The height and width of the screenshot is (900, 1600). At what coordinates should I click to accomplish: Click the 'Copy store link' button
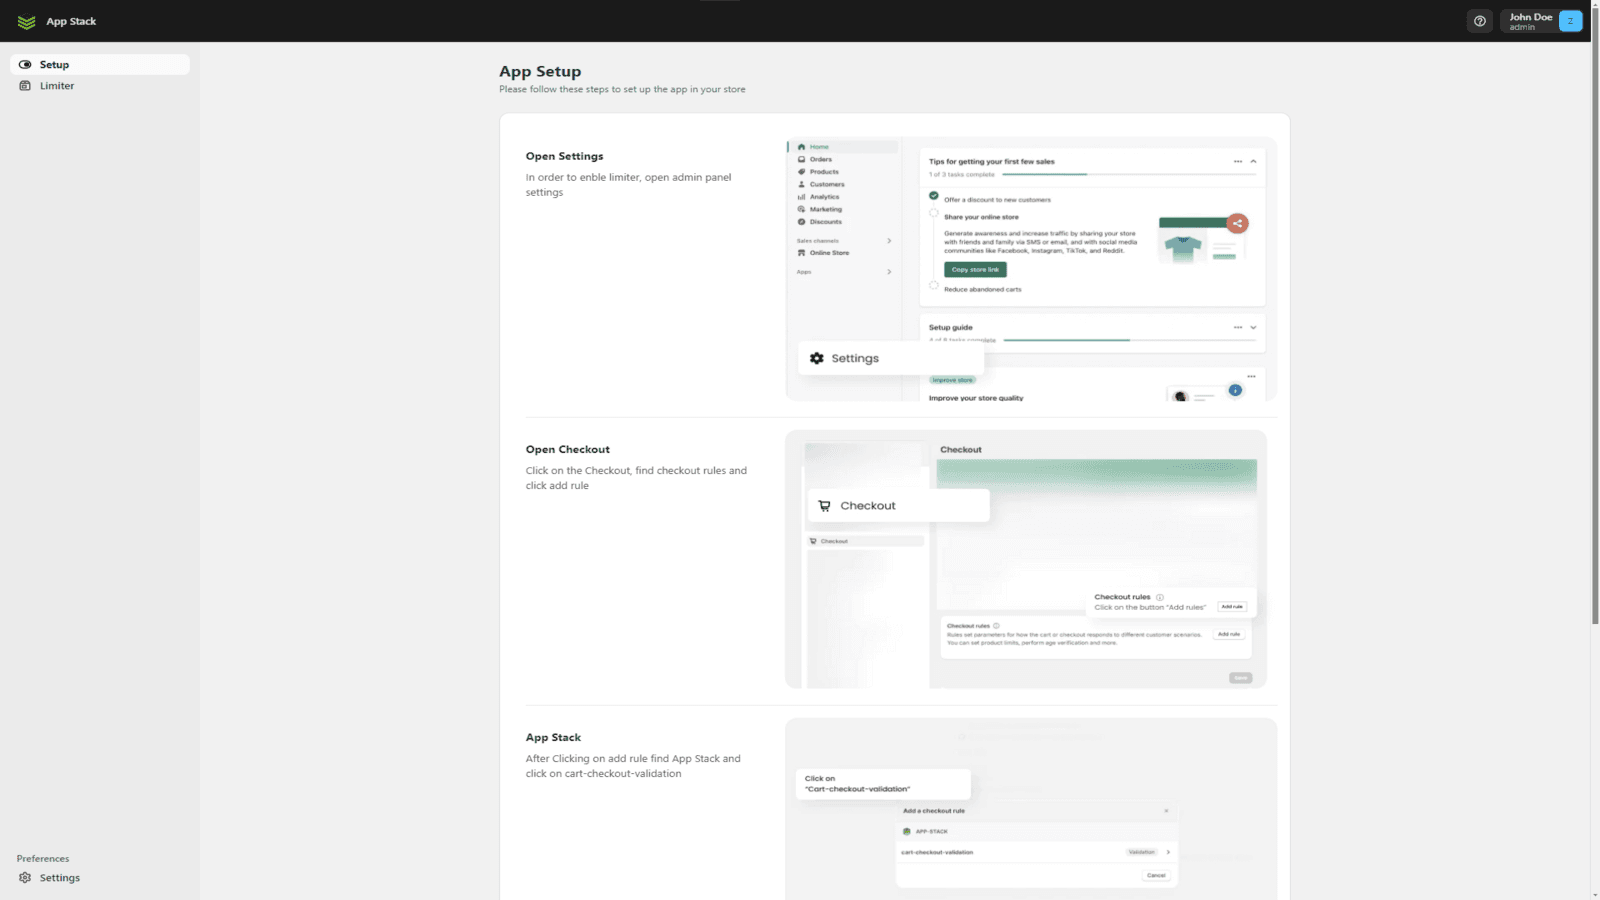coord(975,270)
